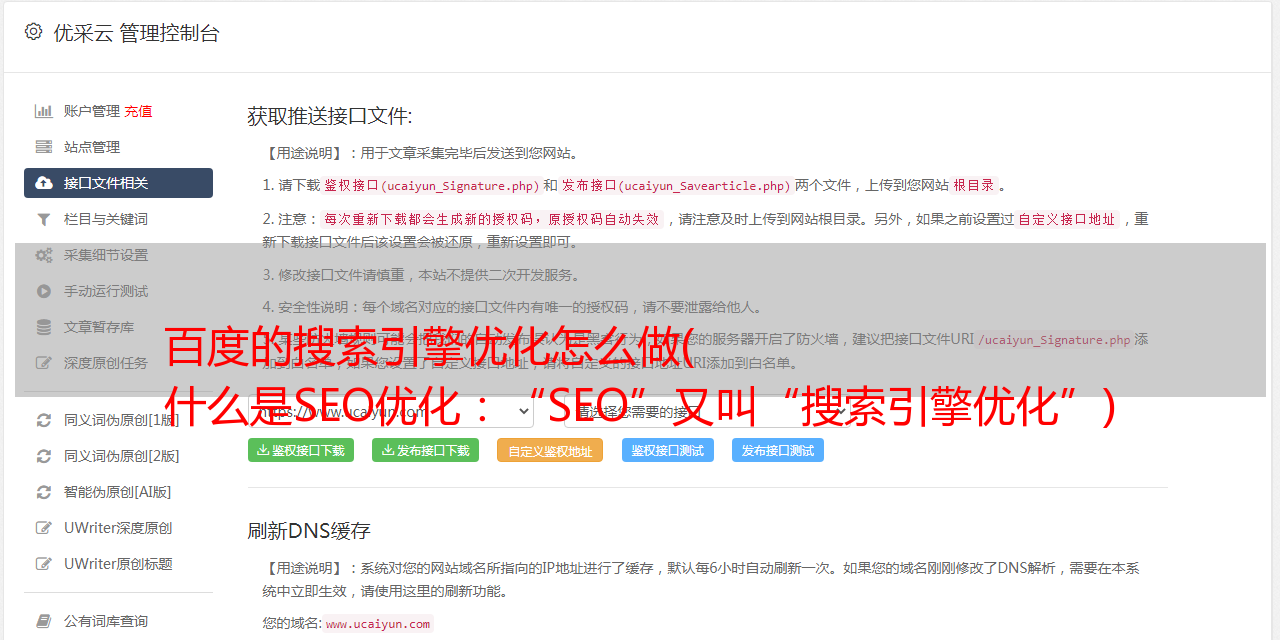Click the blue 发布接口测试 button

(778, 450)
